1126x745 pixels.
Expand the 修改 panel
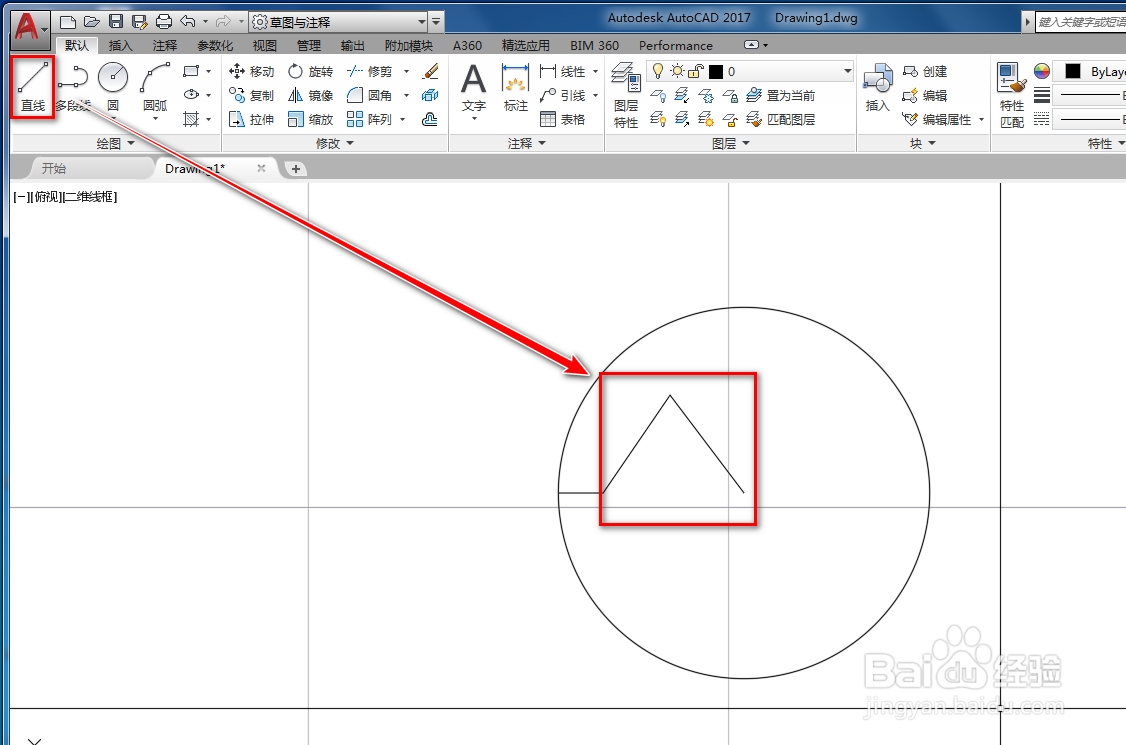(335, 143)
